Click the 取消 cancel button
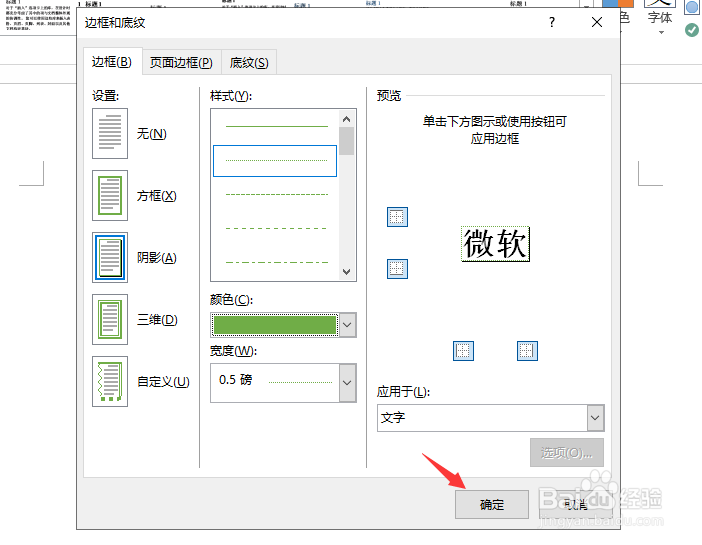 click(x=575, y=505)
